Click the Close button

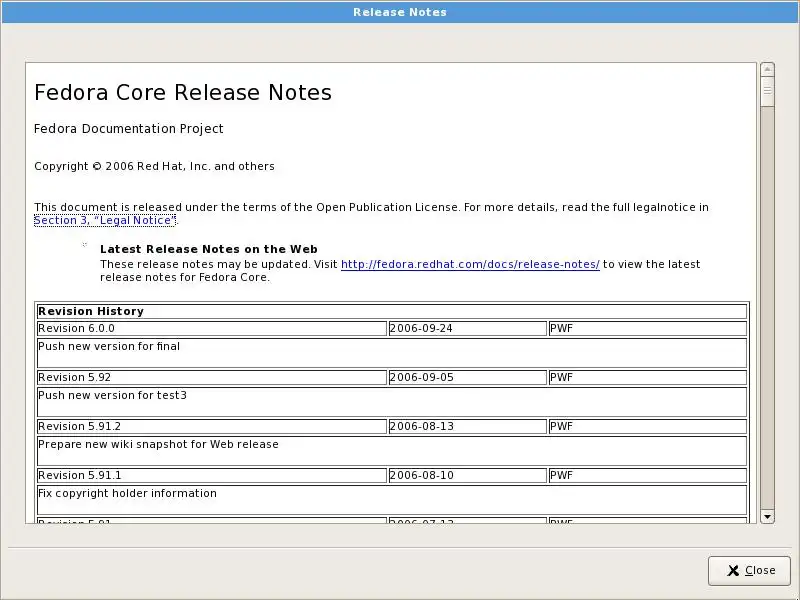[749, 570]
